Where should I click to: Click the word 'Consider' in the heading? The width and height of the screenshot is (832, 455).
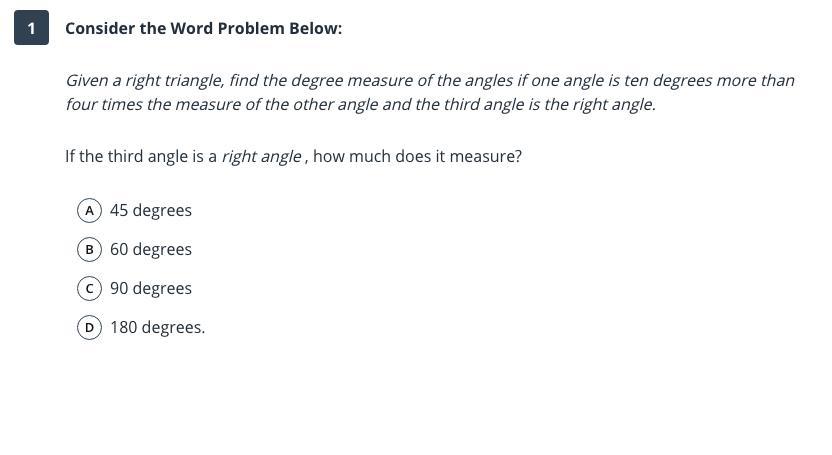(100, 28)
